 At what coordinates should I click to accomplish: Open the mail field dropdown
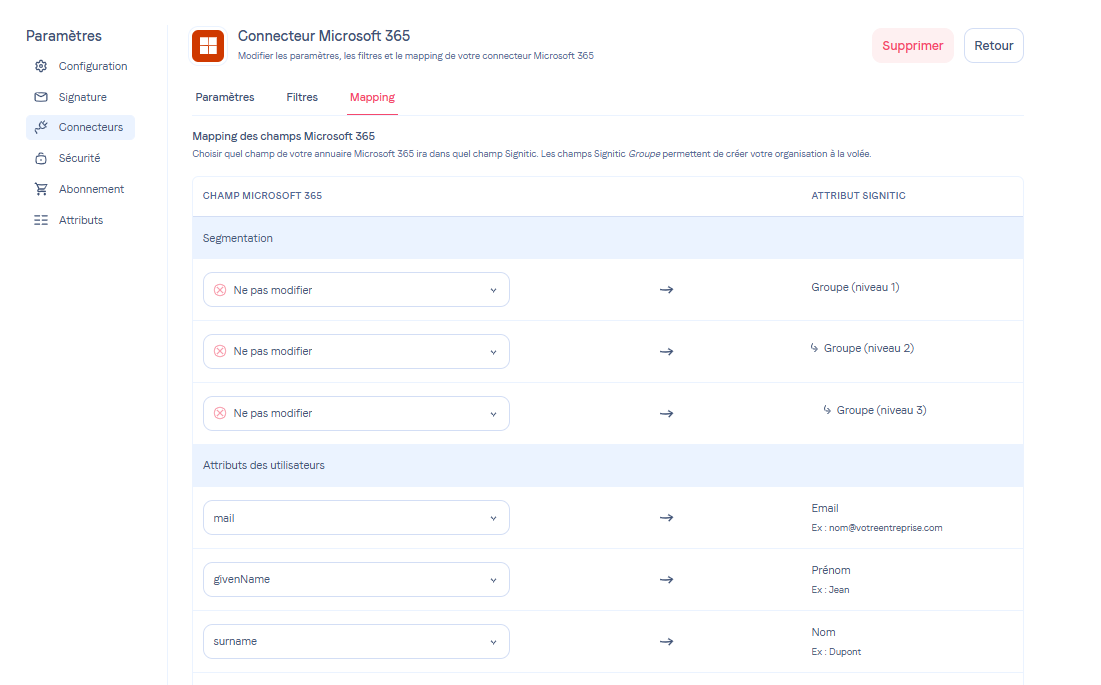[356, 518]
